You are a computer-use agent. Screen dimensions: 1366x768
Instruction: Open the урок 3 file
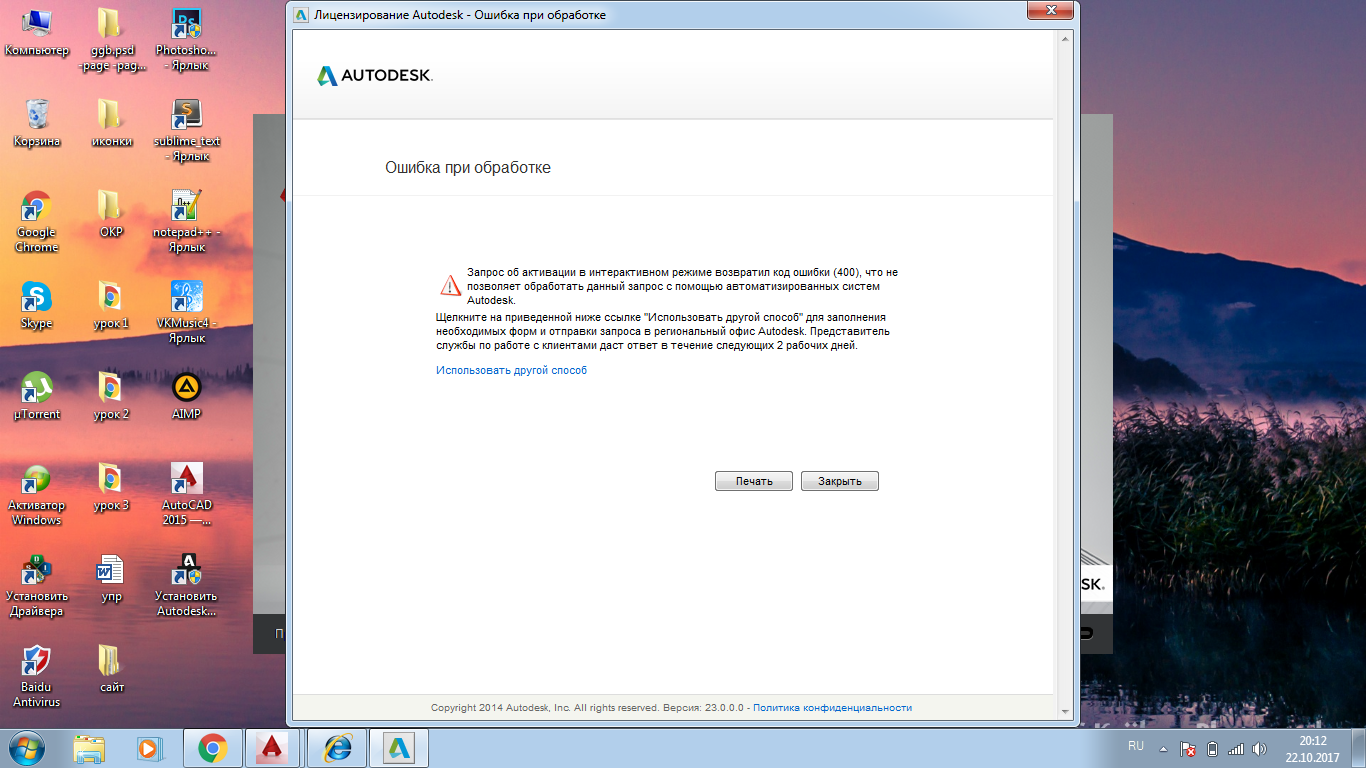(111, 487)
